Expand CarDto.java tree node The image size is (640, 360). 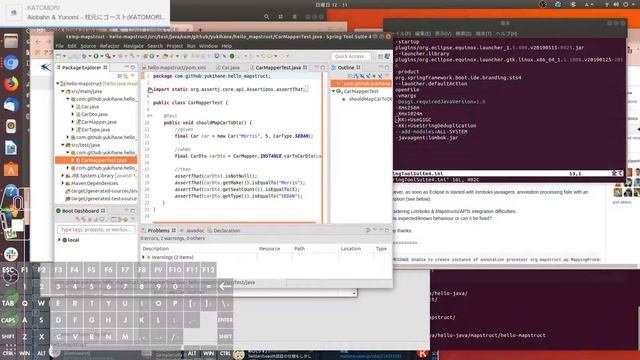point(73,114)
